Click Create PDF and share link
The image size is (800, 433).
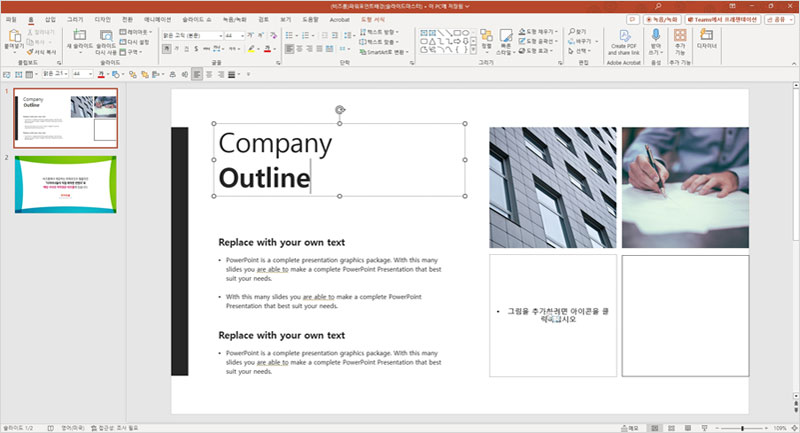[623, 37]
